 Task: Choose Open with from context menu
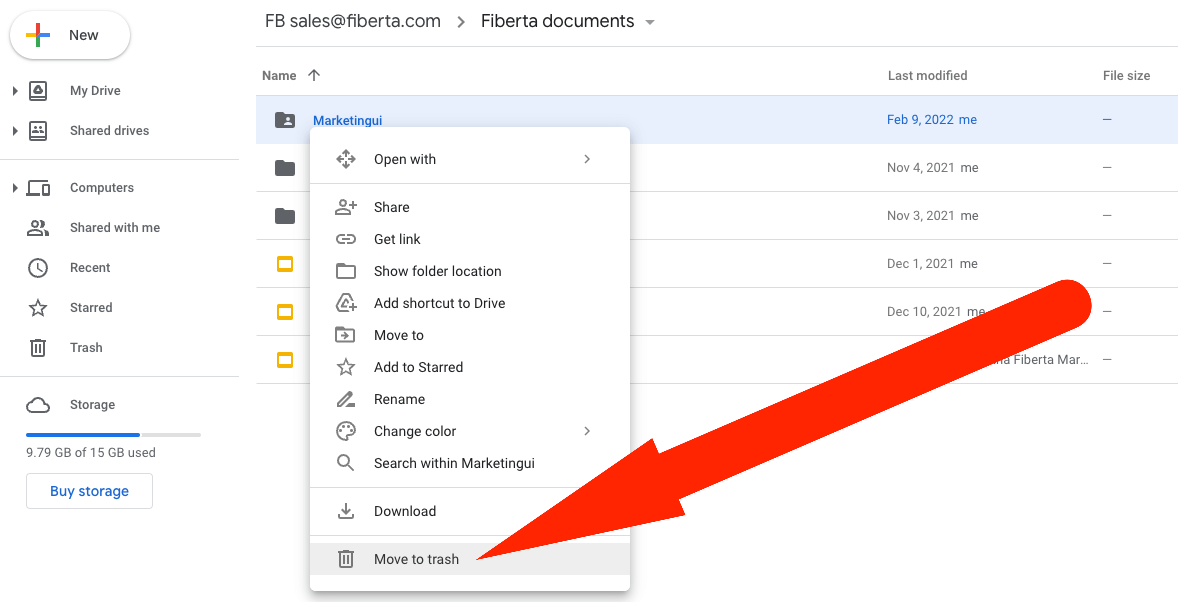(470, 159)
